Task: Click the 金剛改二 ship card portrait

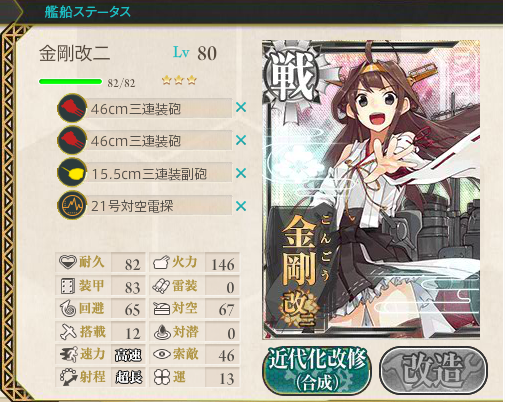Action: pos(371,189)
